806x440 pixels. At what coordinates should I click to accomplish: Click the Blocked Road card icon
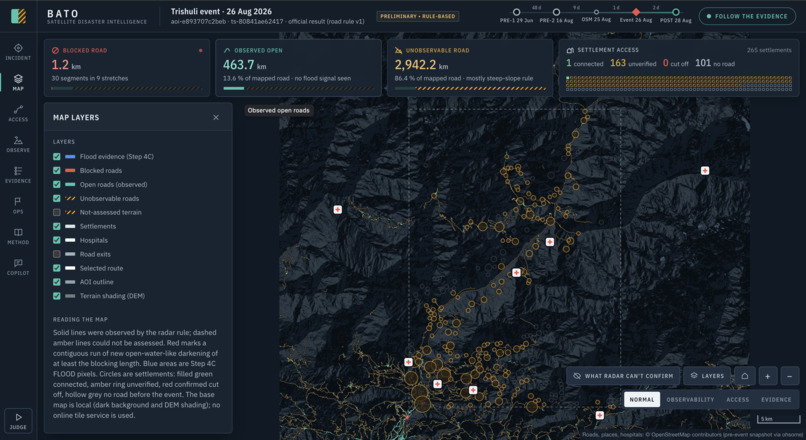point(55,50)
